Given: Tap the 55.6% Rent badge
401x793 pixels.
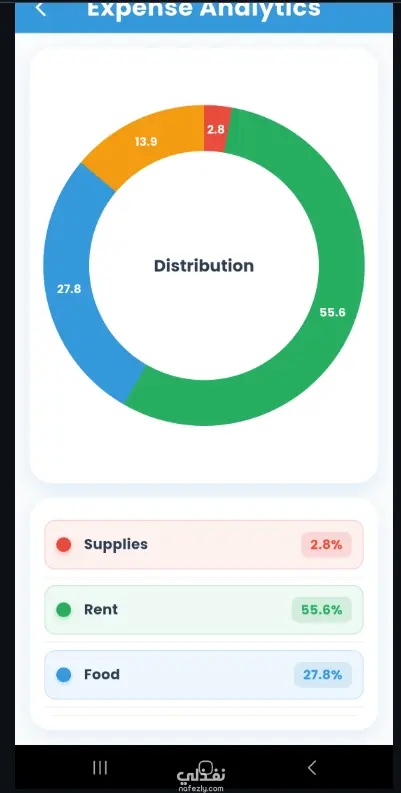Looking at the screenshot, I should tap(322, 609).
